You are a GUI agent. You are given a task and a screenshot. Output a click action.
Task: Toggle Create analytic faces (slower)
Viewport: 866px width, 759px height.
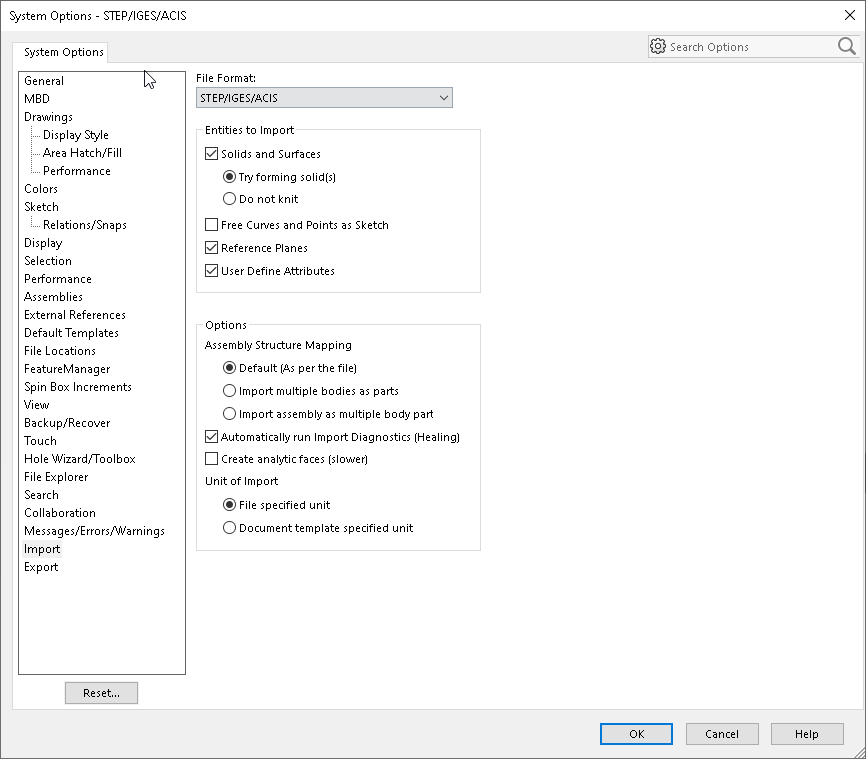212,459
